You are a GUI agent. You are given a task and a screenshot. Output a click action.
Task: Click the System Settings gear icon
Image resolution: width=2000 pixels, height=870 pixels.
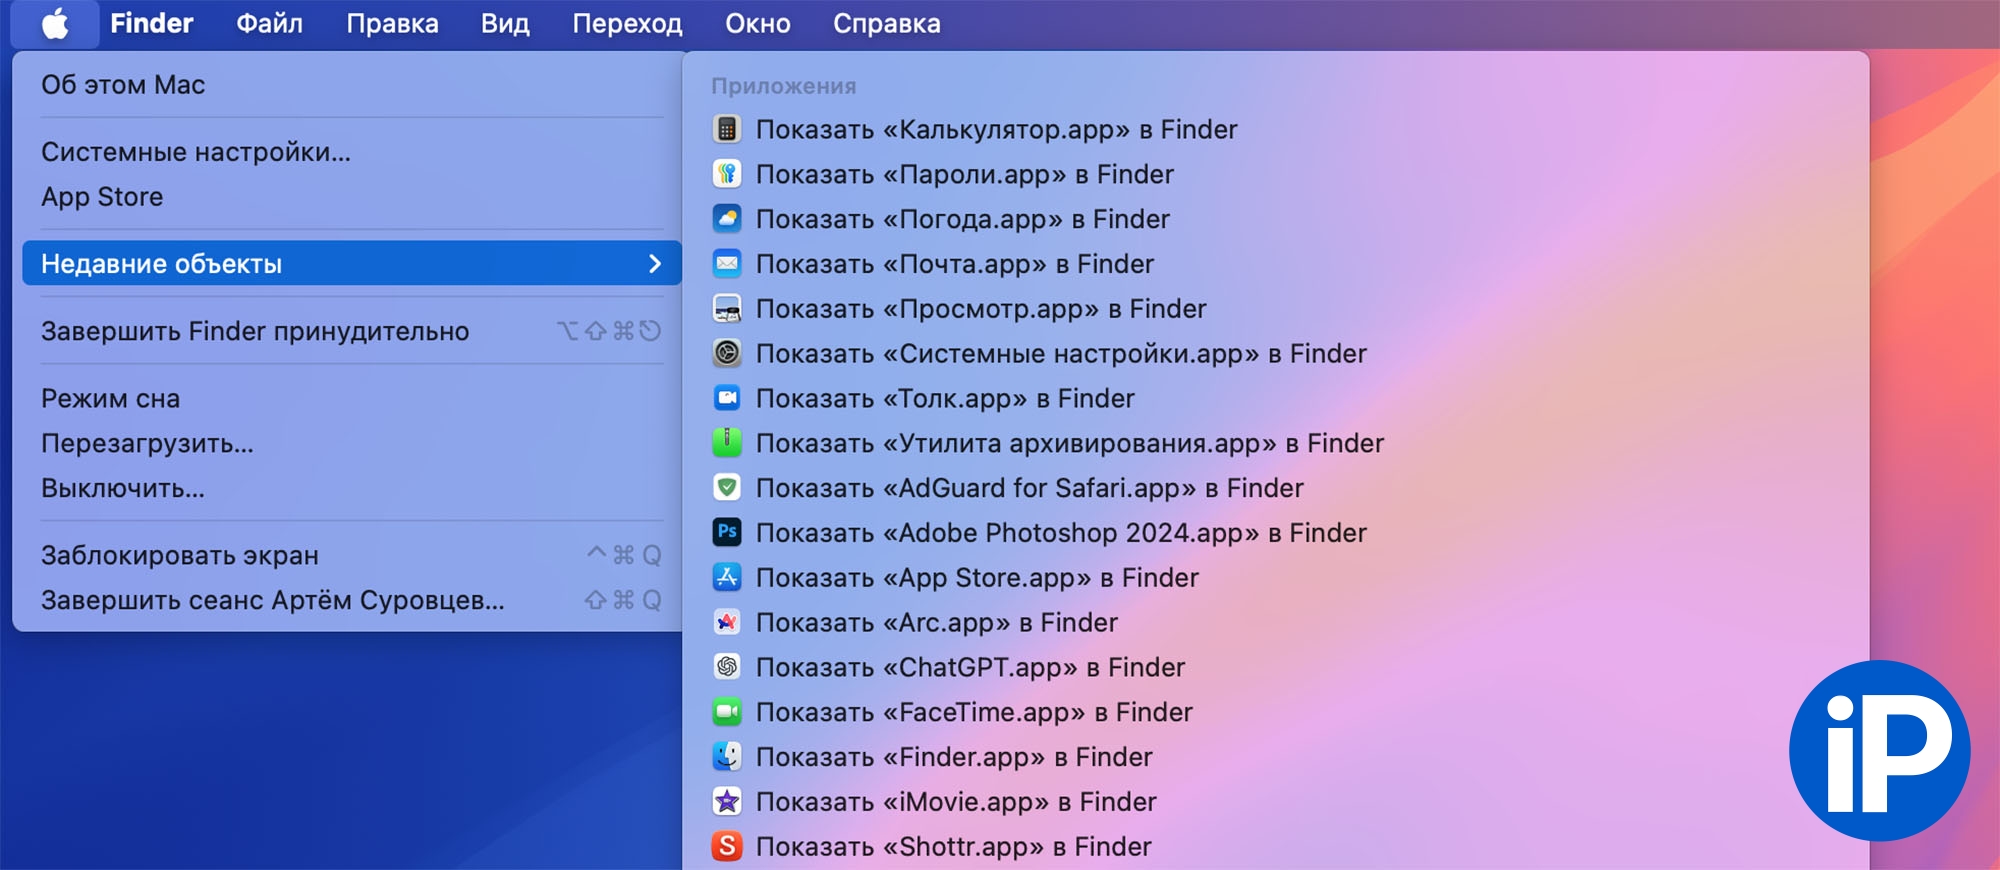click(727, 353)
